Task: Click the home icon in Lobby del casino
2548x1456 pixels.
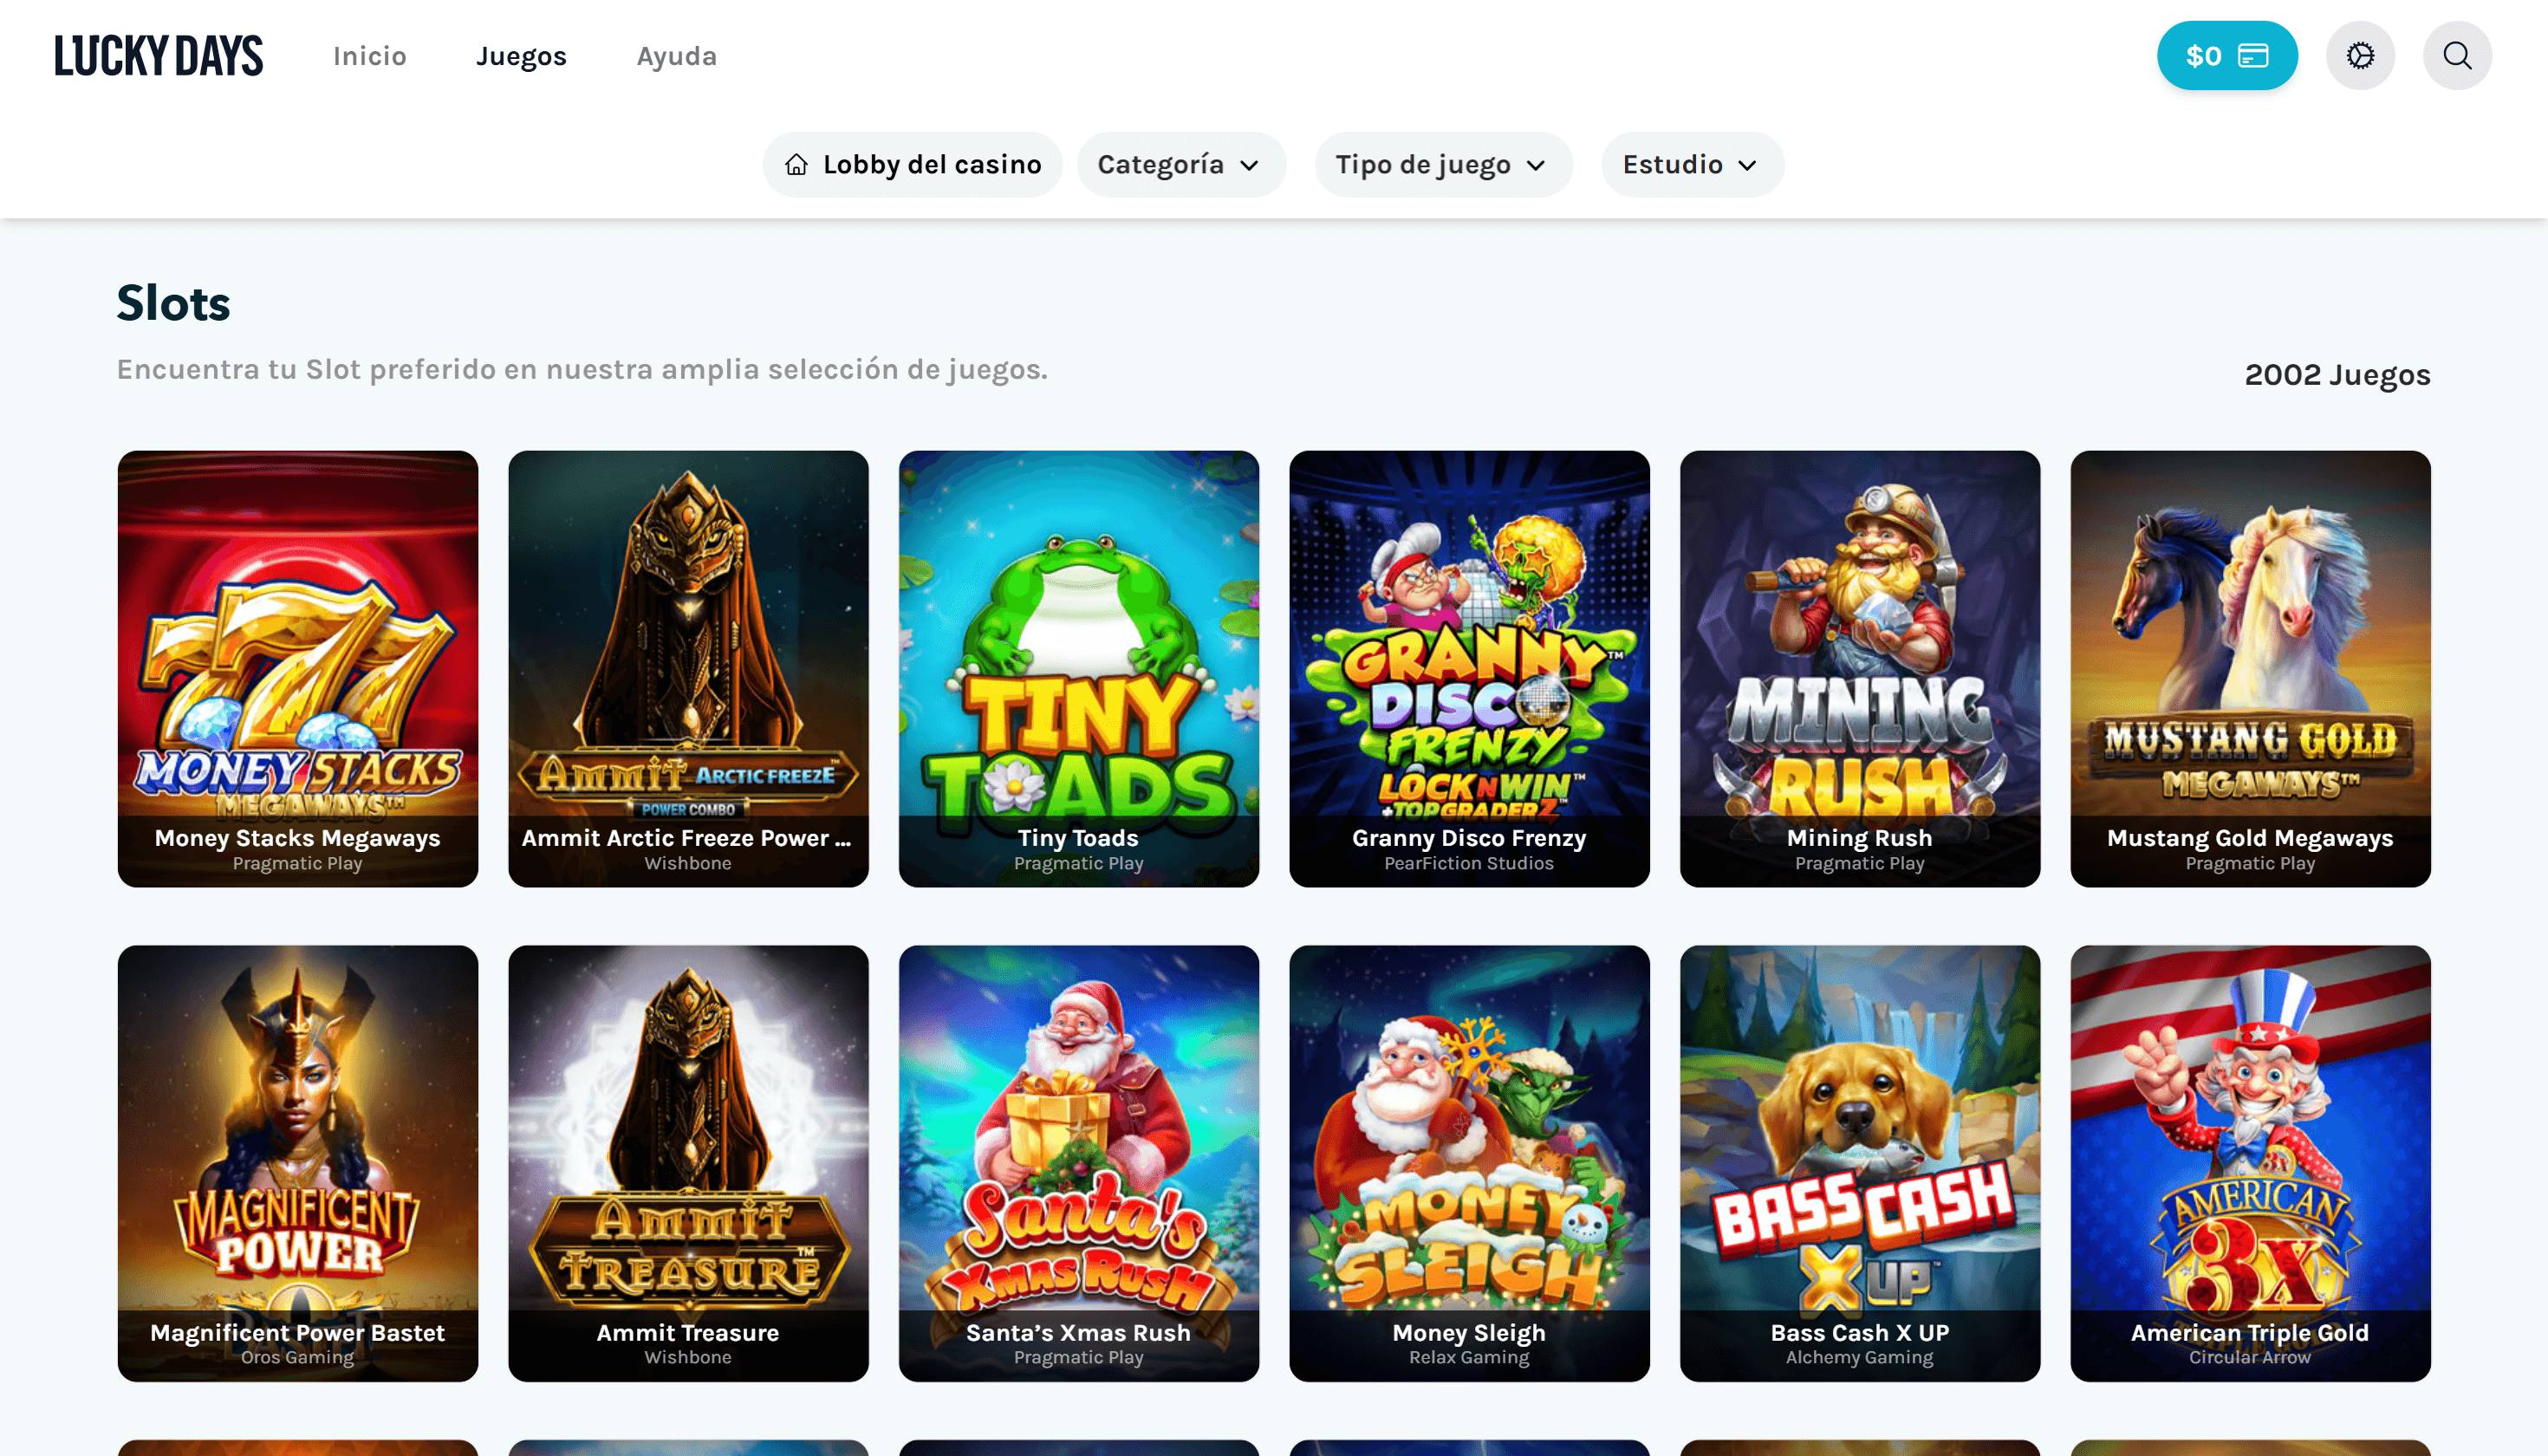Action: coord(796,165)
